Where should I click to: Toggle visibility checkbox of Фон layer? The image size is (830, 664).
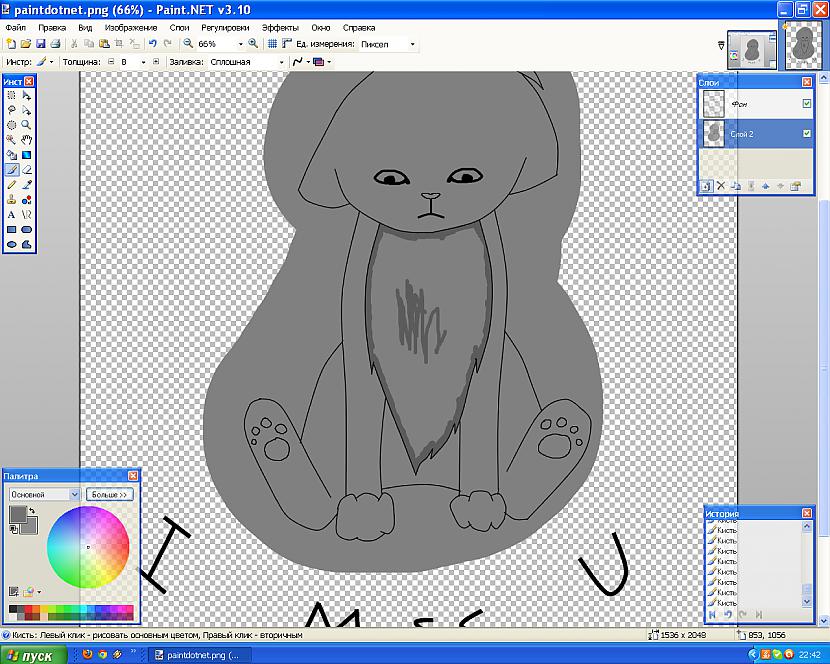[x=807, y=103]
